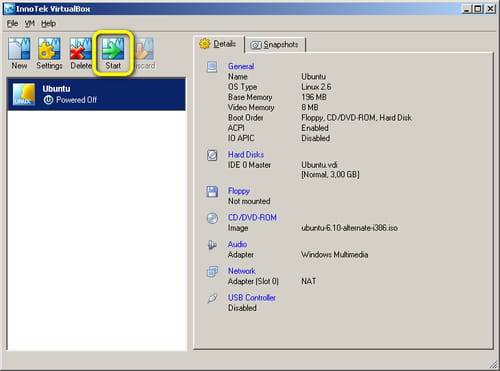This screenshot has height=371, width=500.
Task: Open the Hard Disks settings link
Action: [246, 155]
